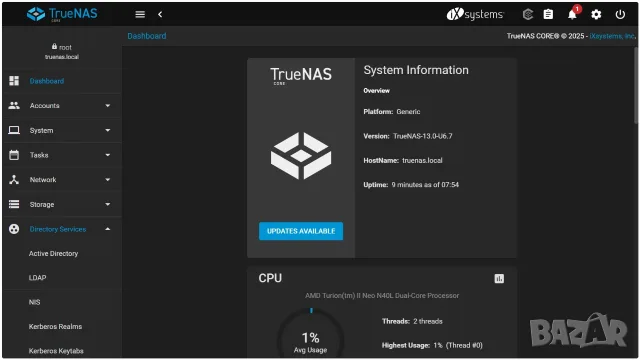Collapse sidebar with the back chevron
Screen dimensions: 640x360
[160, 15]
